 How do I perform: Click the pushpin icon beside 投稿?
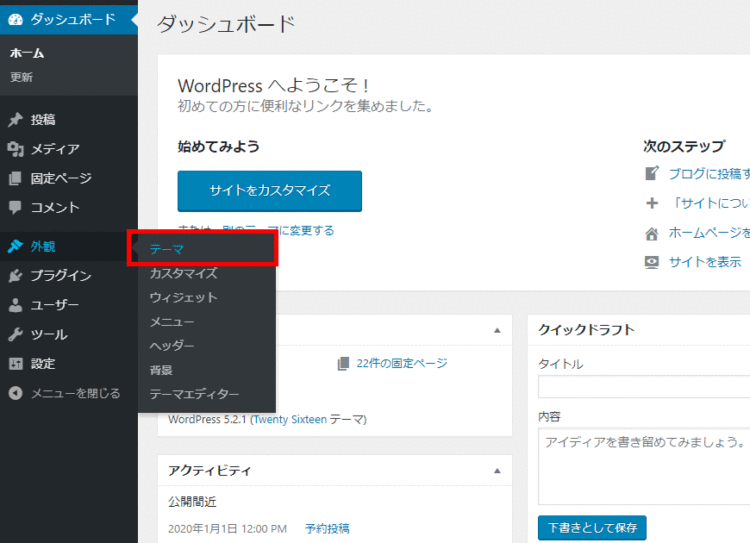click(15, 120)
